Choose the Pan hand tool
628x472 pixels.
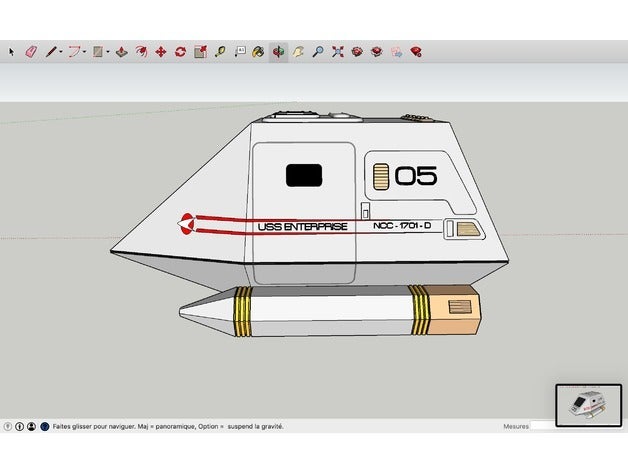(298, 52)
